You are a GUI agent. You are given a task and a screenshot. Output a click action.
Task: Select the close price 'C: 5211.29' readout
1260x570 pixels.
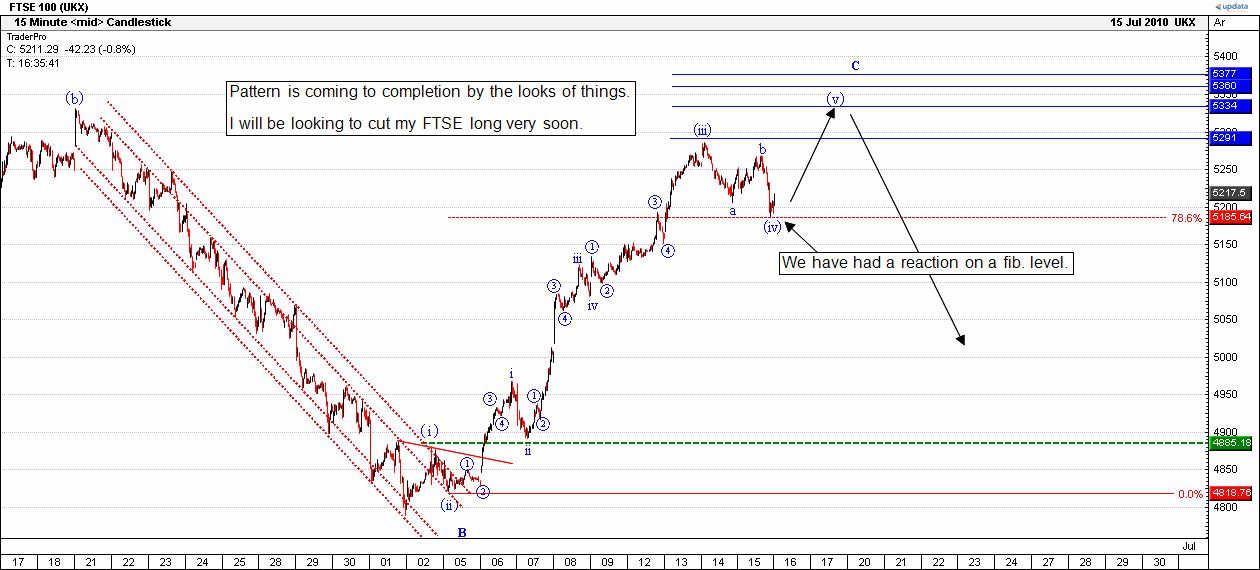click(x=33, y=49)
